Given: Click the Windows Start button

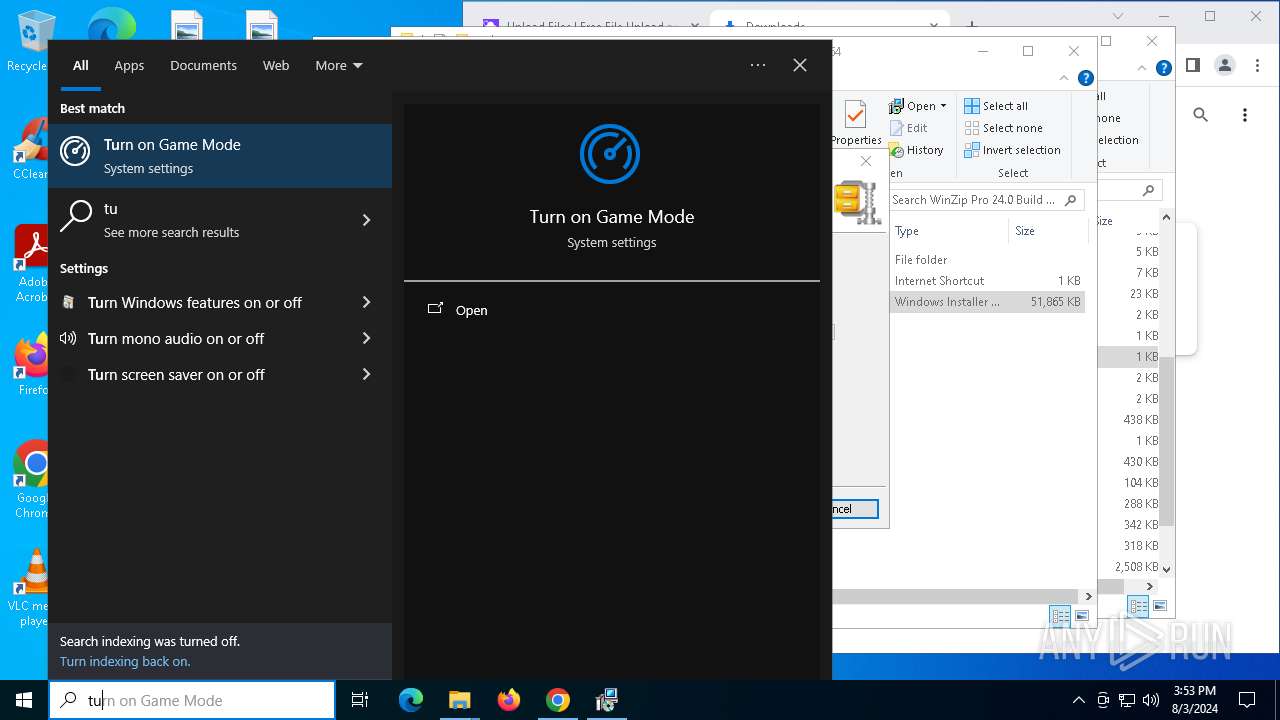Looking at the screenshot, I should (24, 700).
